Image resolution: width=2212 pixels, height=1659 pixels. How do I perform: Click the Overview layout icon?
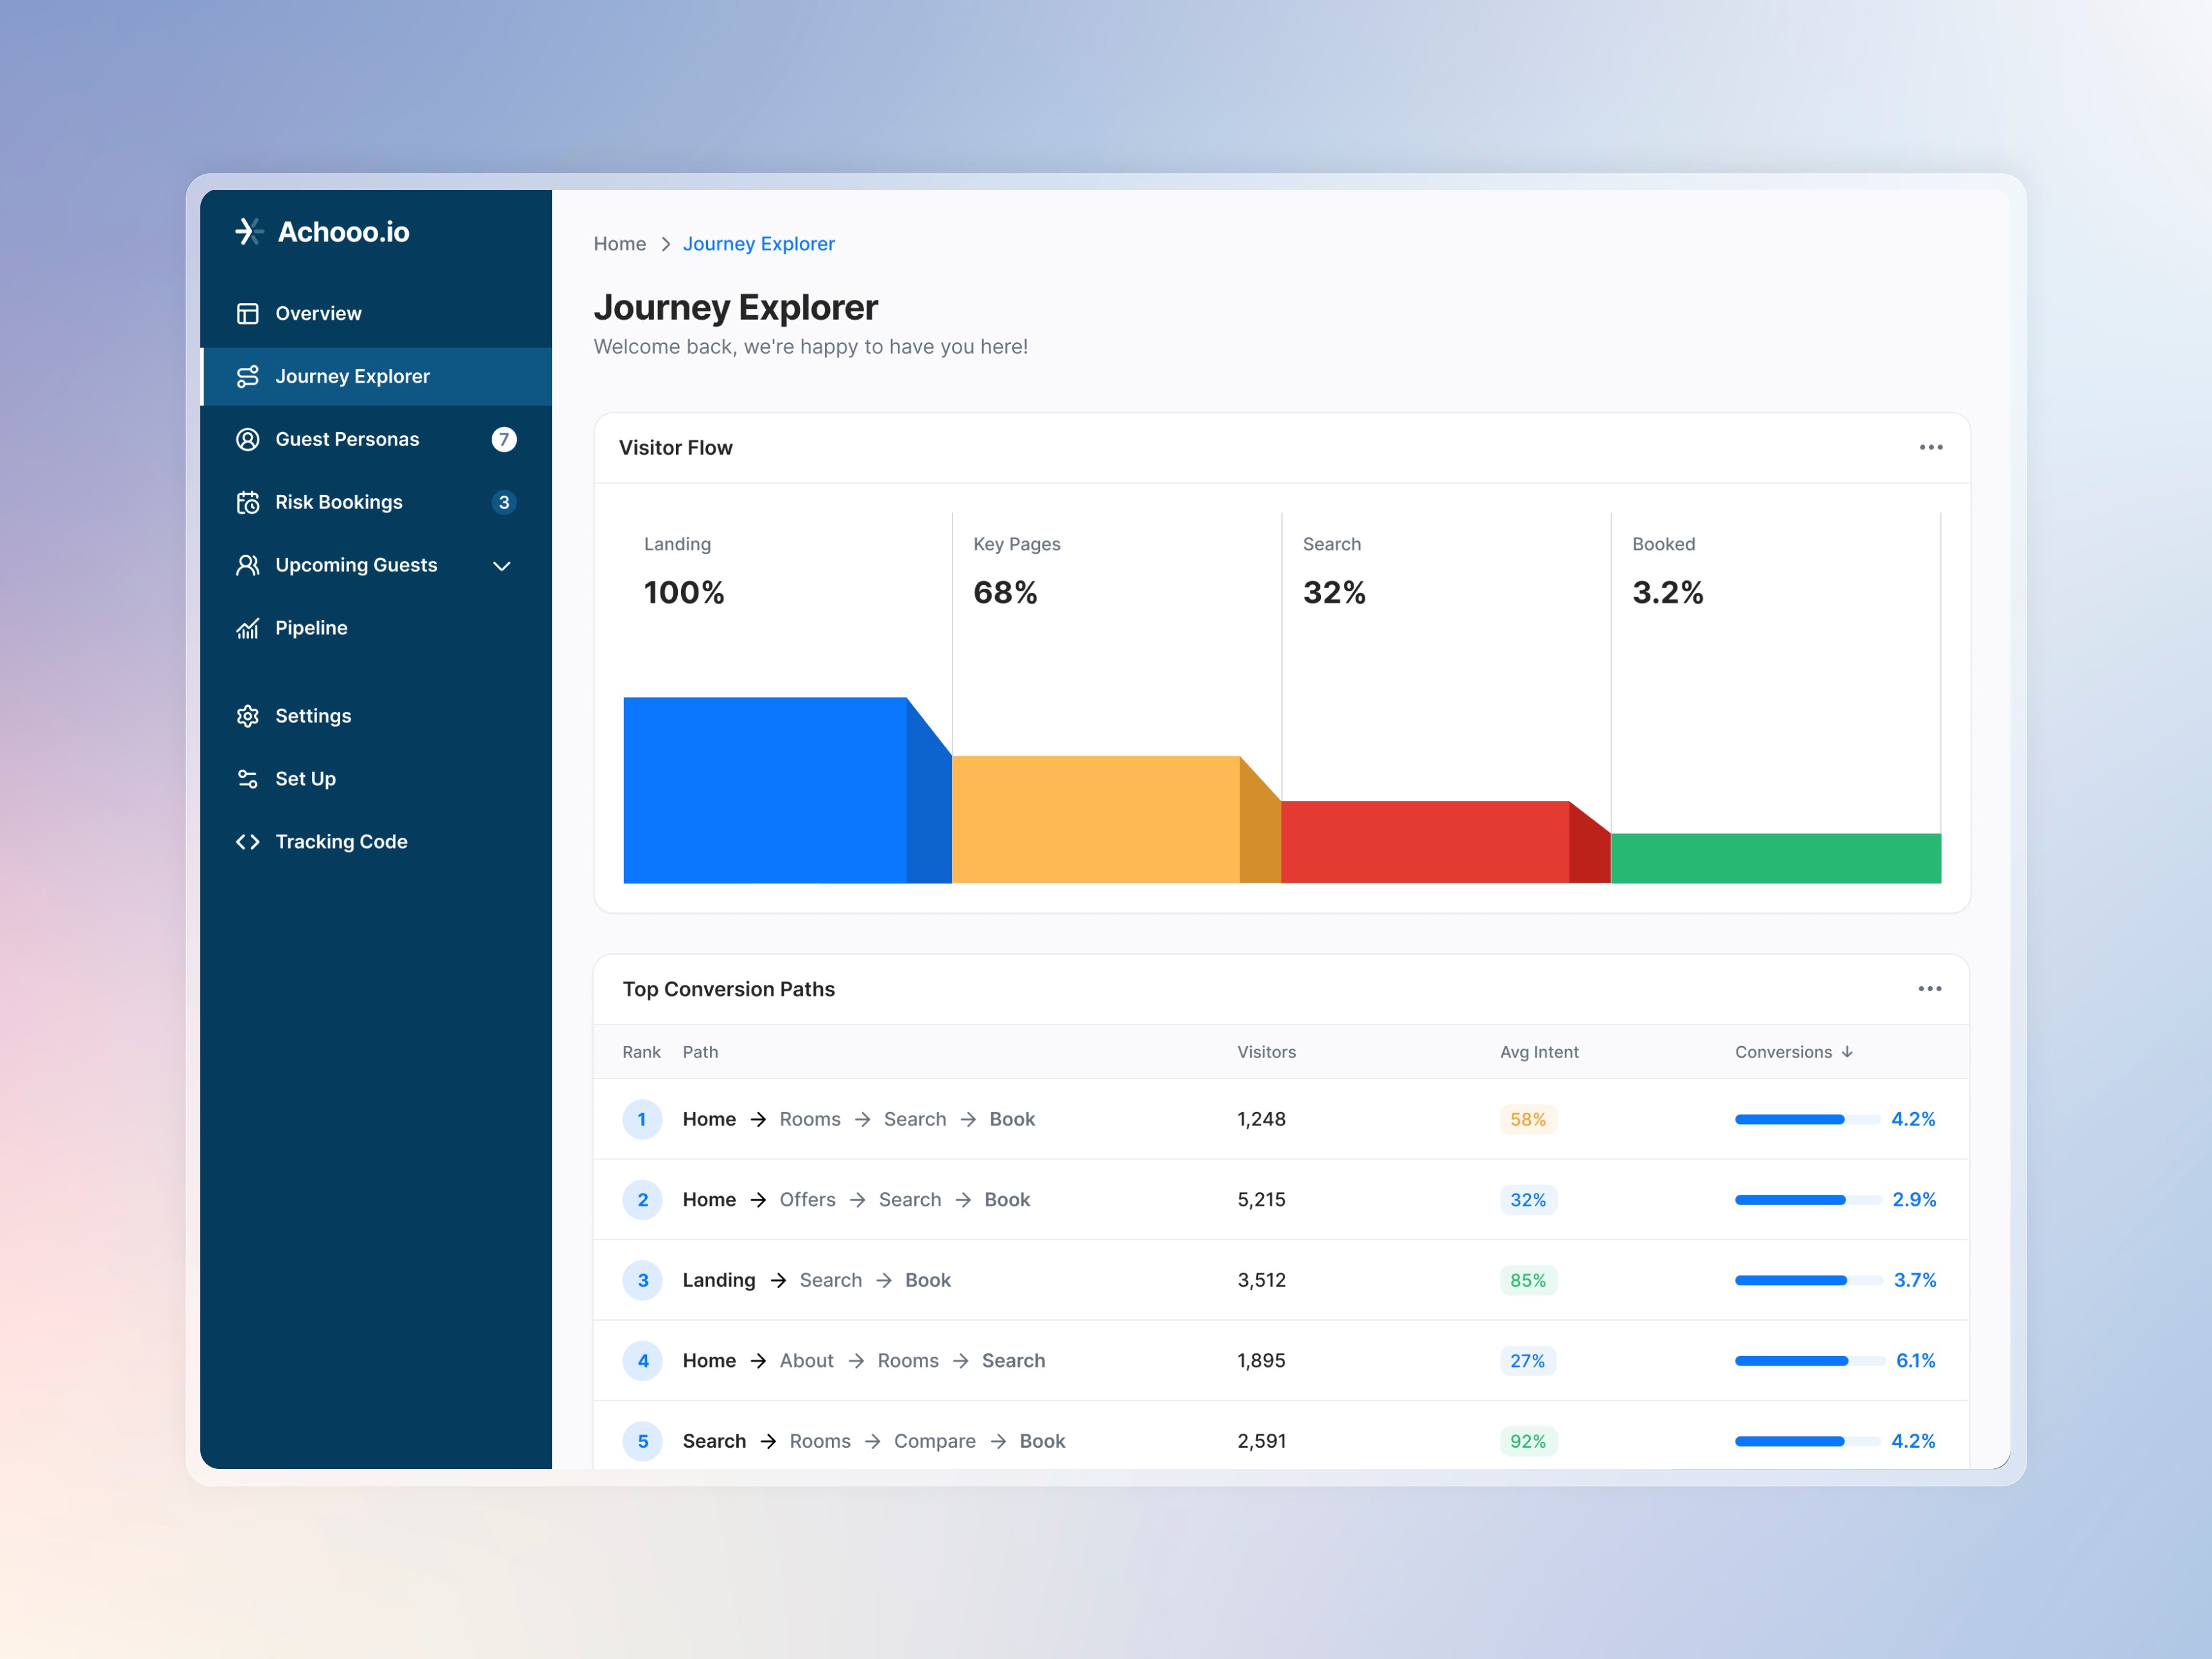247,314
